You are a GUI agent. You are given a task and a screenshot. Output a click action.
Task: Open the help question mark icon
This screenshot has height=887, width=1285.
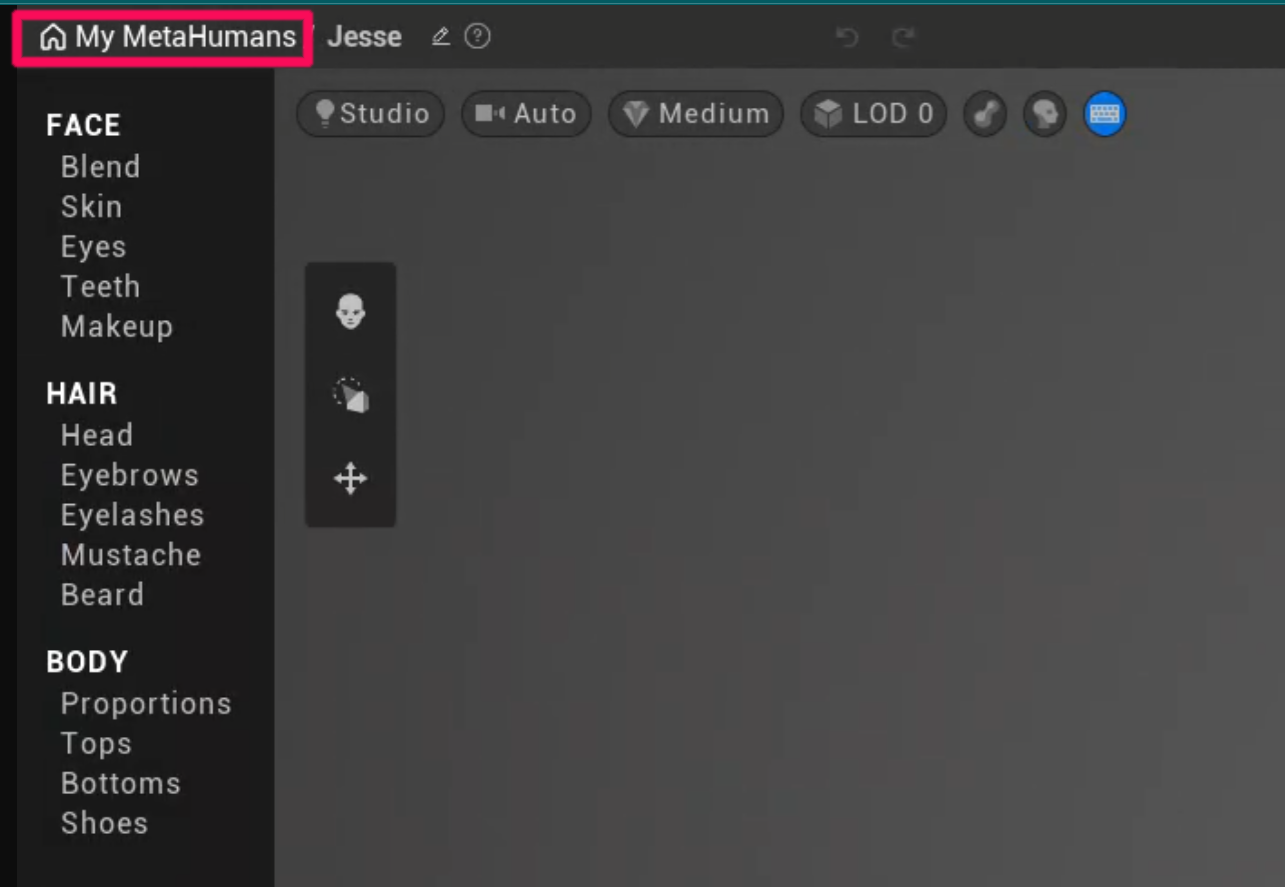pos(478,37)
